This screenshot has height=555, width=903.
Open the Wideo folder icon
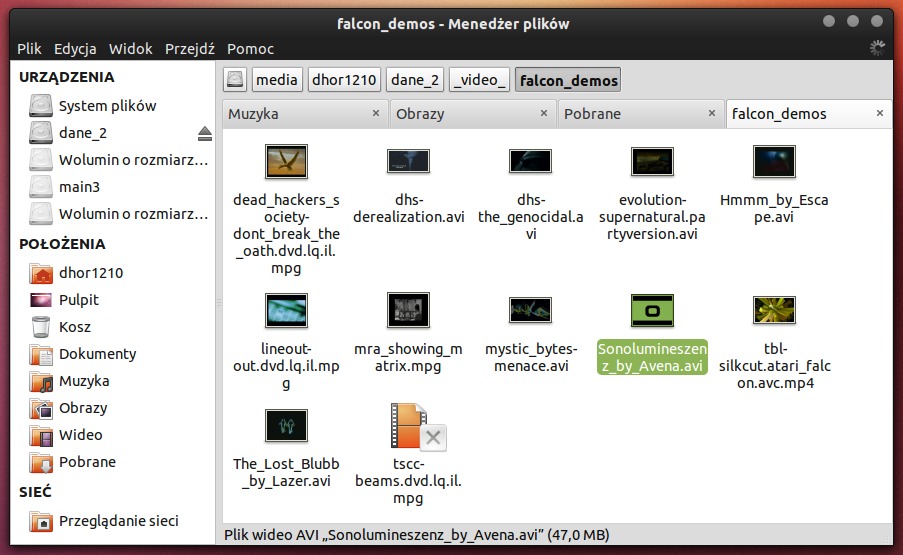tap(41, 435)
